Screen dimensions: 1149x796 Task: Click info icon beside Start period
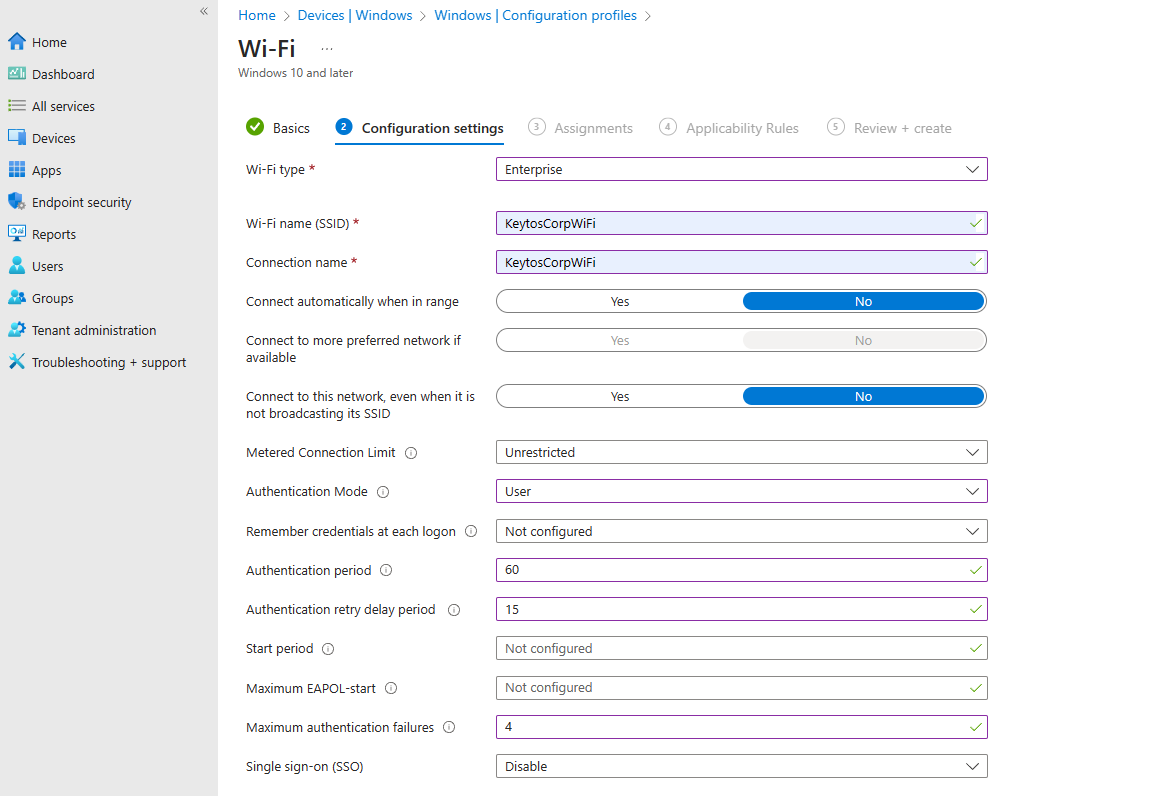click(328, 649)
